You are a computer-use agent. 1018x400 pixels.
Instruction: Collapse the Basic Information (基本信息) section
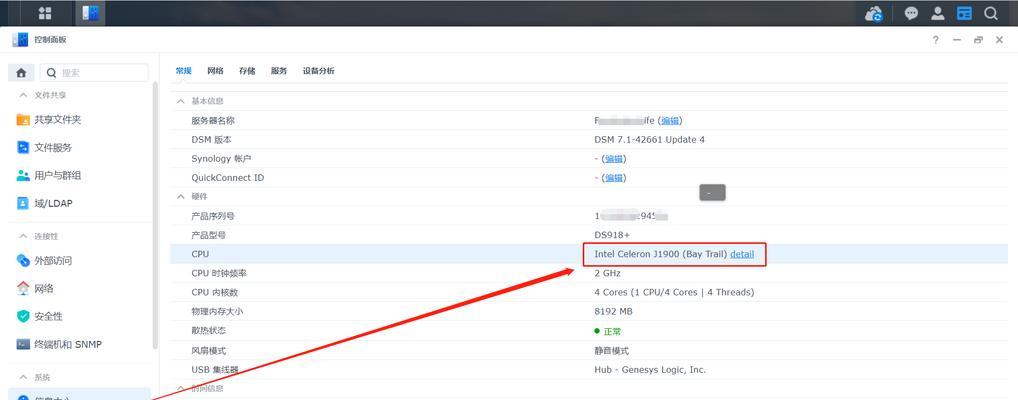pyautogui.click(x=180, y=101)
